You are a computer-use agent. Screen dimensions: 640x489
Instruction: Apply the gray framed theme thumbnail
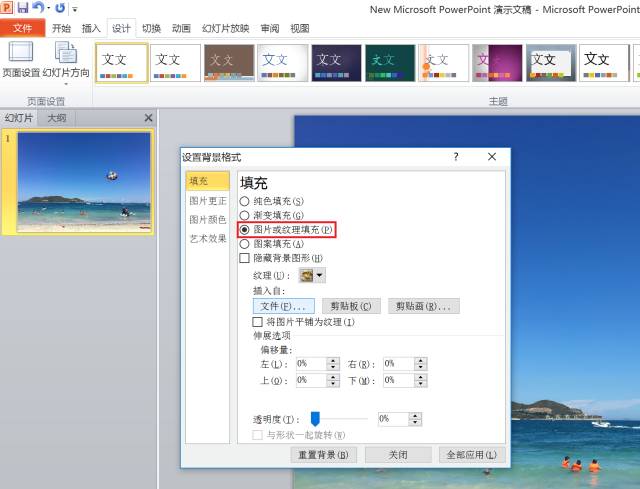pyautogui.click(x=551, y=63)
